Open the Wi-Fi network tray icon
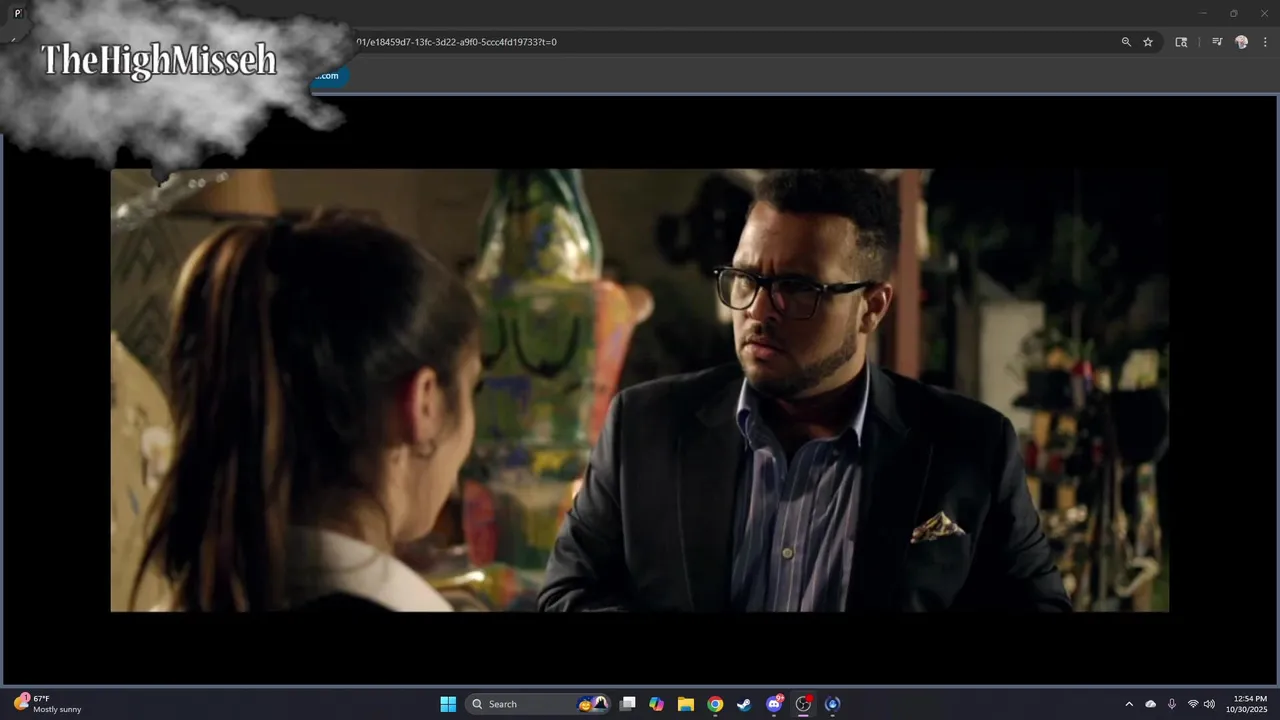1280x720 pixels. tap(1193, 704)
